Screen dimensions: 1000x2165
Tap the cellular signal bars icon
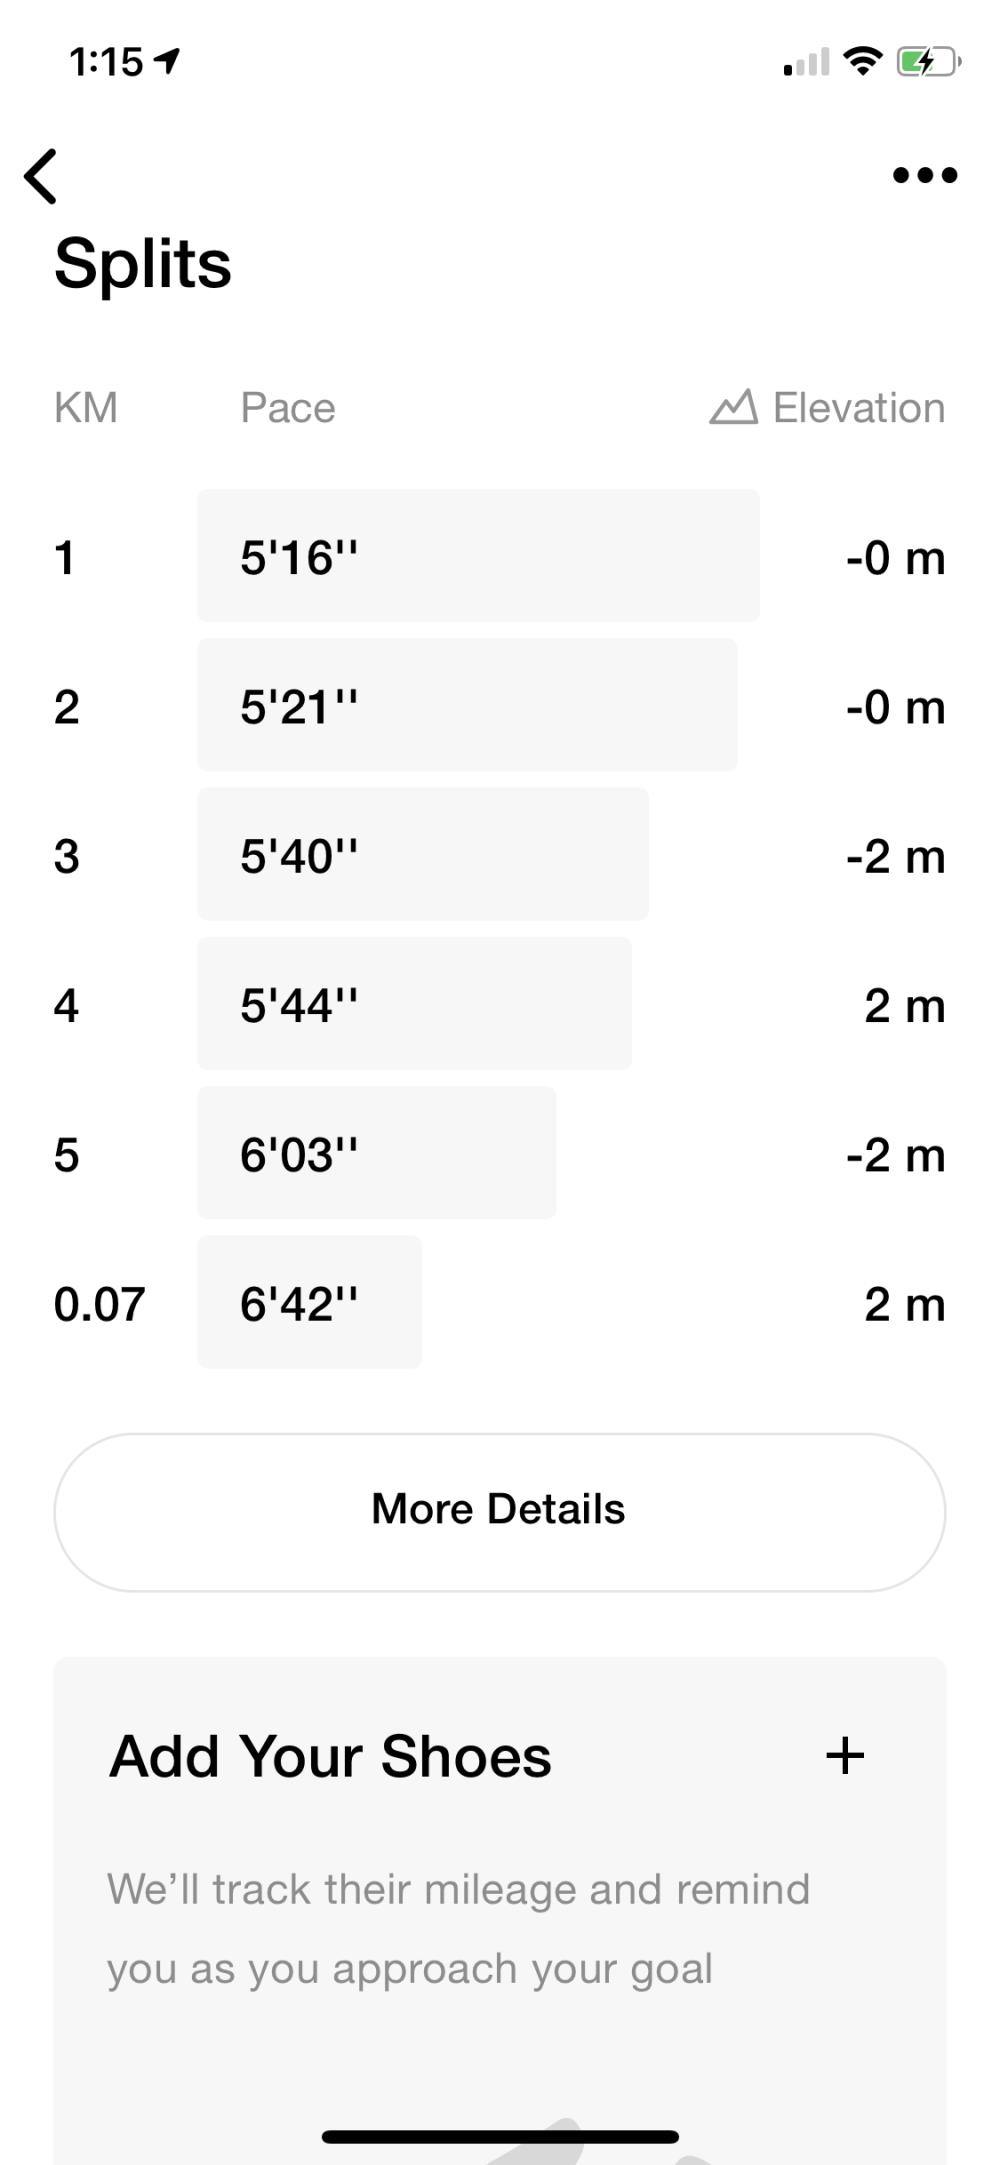[x=806, y=63]
